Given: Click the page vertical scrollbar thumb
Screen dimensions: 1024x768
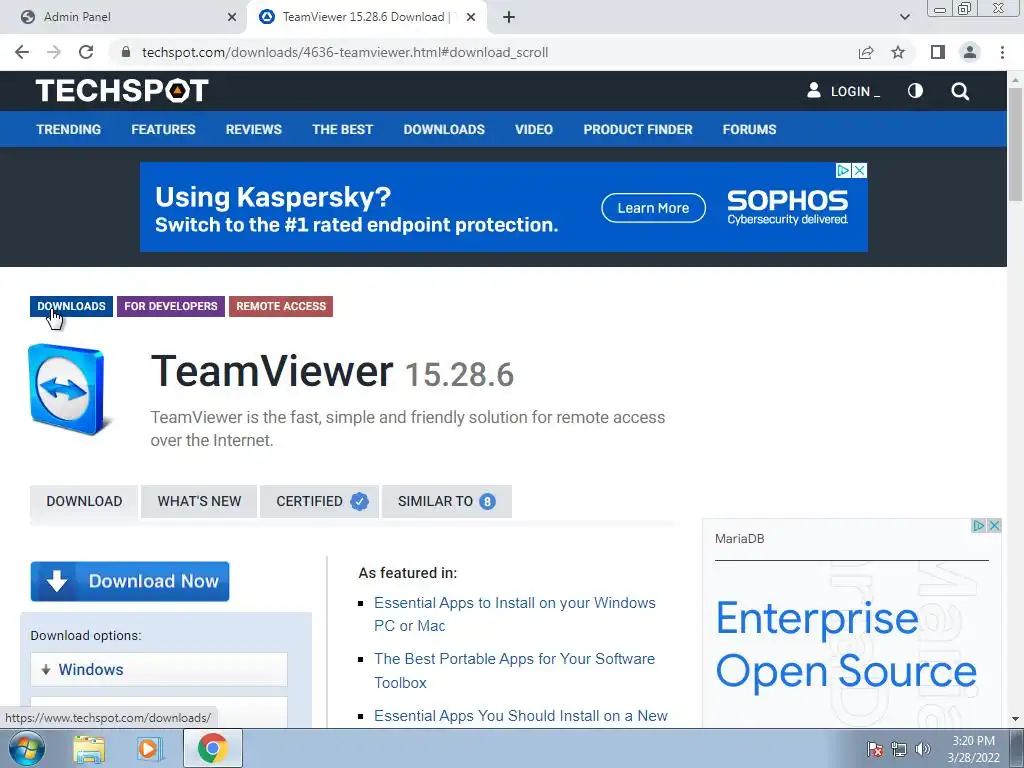Looking at the screenshot, I should tap(1015, 145).
